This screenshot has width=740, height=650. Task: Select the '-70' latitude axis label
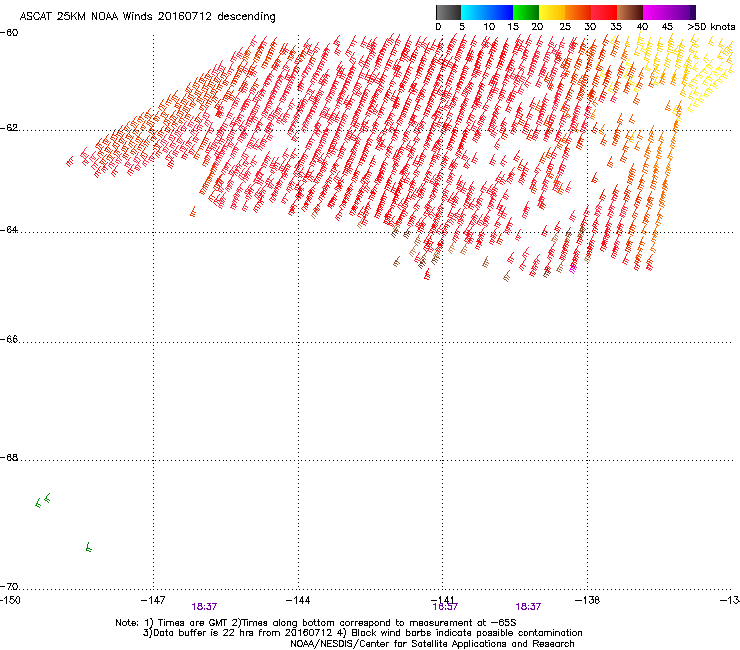point(9,587)
